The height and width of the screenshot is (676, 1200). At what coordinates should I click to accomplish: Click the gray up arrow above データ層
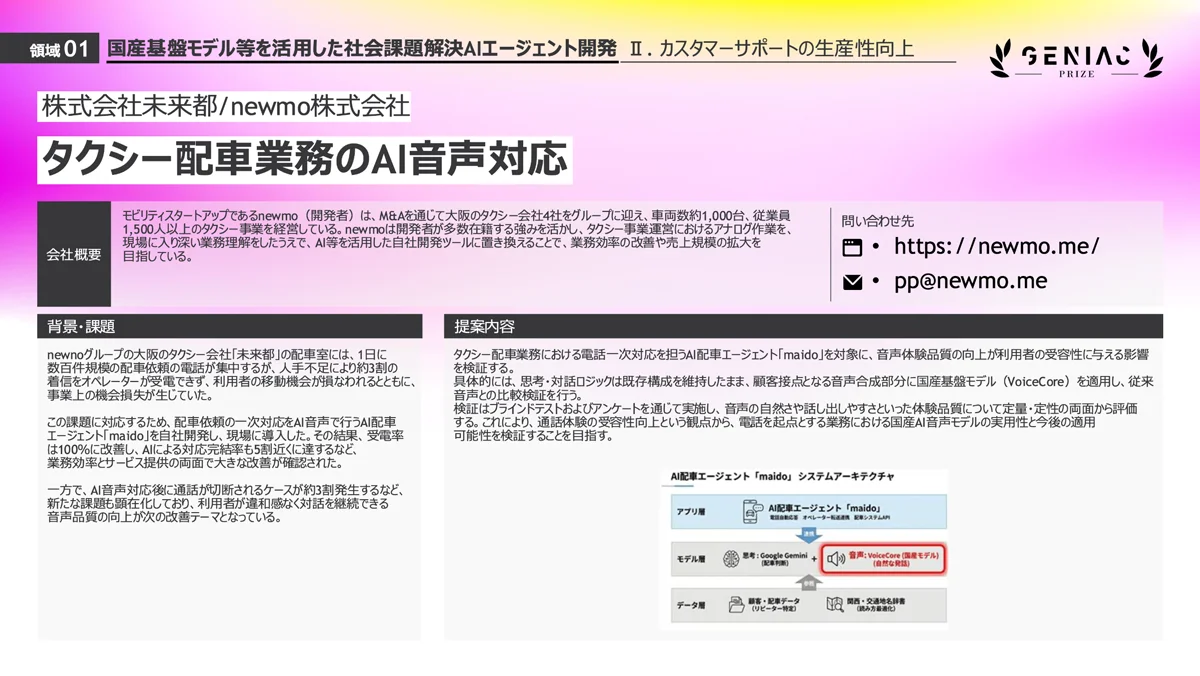[809, 582]
